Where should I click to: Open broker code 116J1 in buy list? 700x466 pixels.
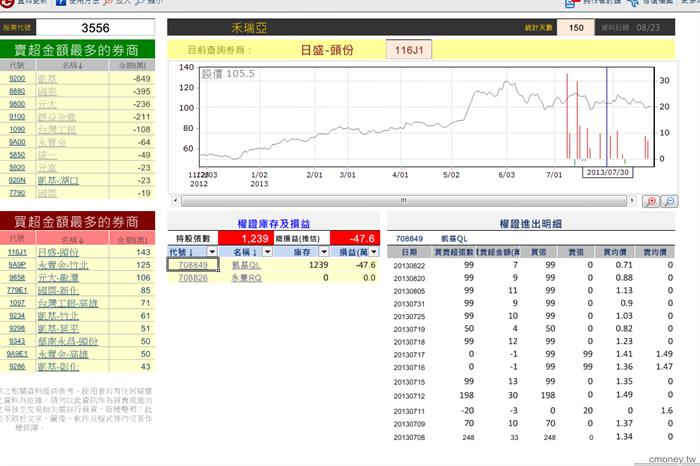coord(17,252)
